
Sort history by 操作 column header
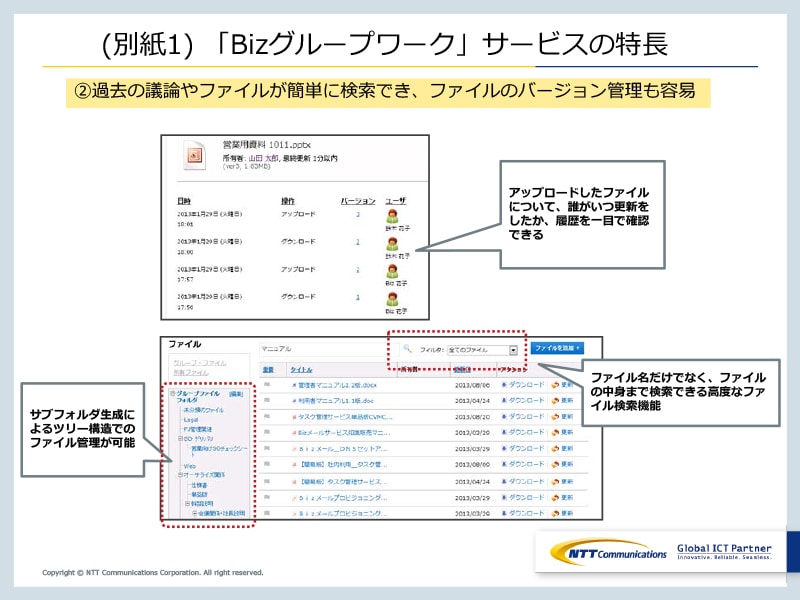[288, 201]
